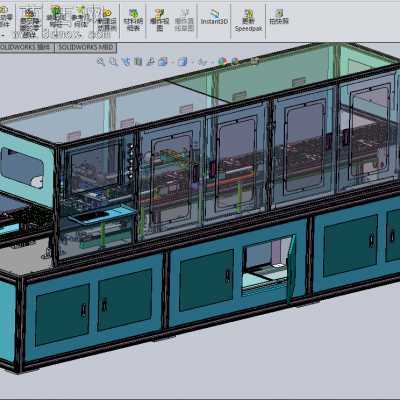The image size is (400, 400).
Task: Start a New Motion Study
Action: tap(107, 20)
